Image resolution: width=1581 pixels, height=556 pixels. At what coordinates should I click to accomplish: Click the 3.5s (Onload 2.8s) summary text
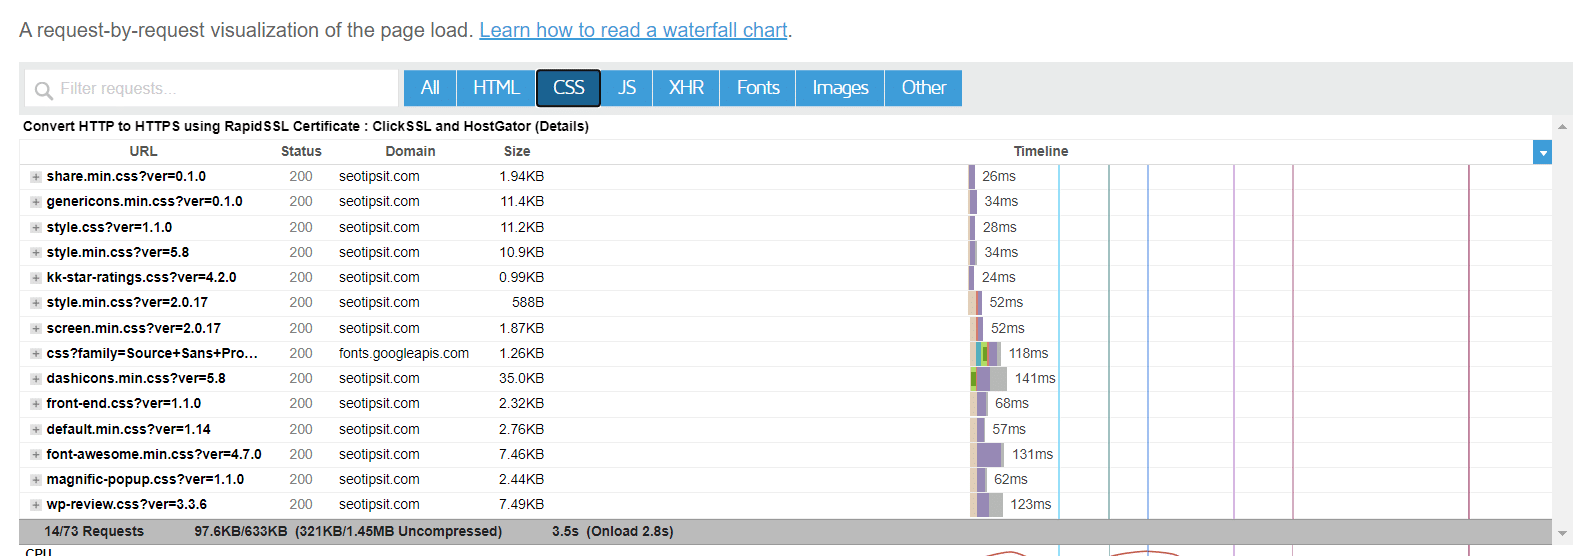click(x=613, y=531)
